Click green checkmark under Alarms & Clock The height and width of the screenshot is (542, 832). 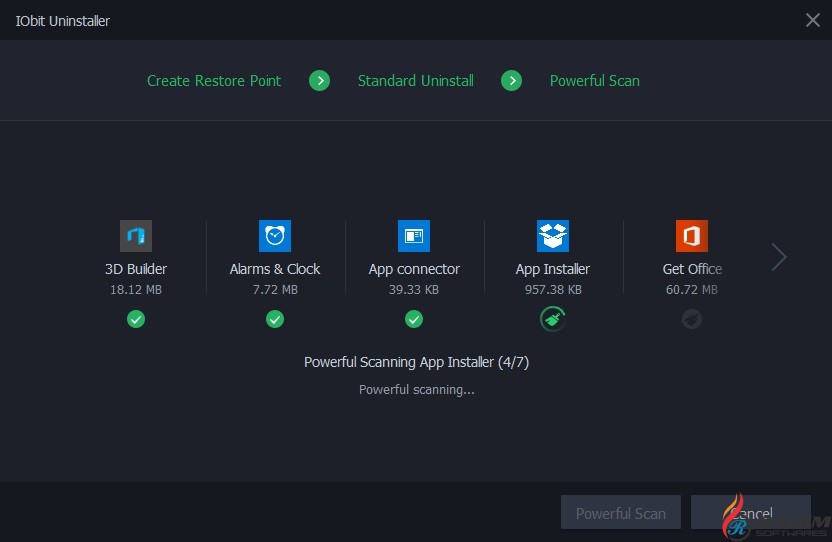click(x=275, y=319)
